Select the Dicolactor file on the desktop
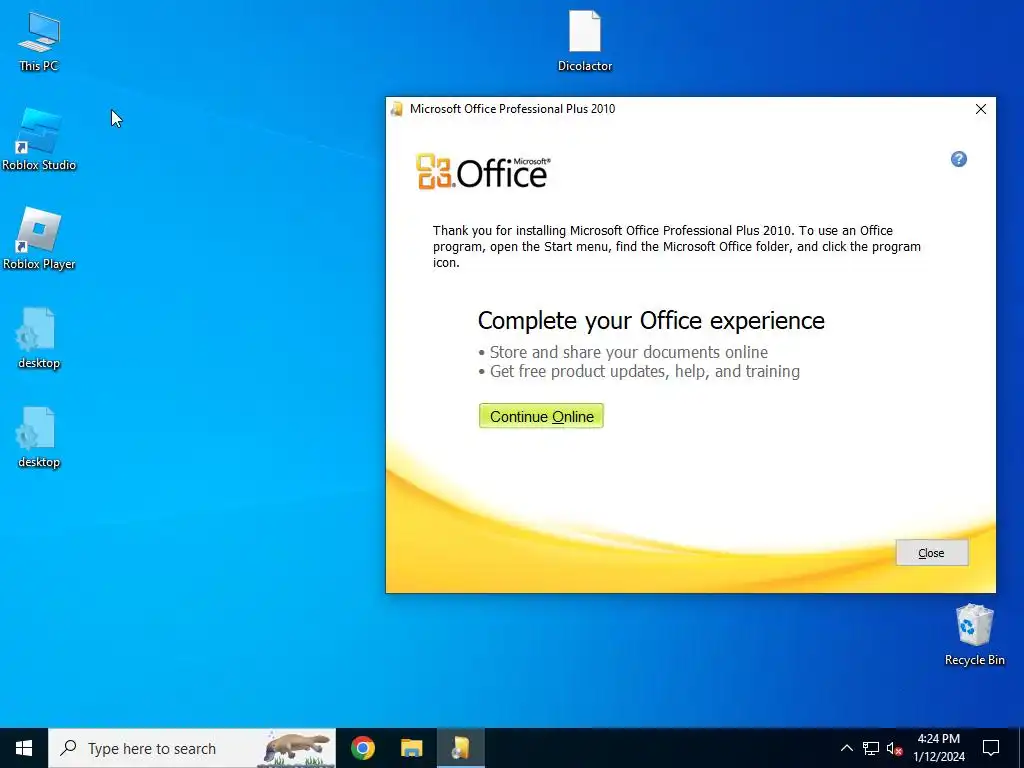The width and height of the screenshot is (1024, 768). tap(584, 40)
